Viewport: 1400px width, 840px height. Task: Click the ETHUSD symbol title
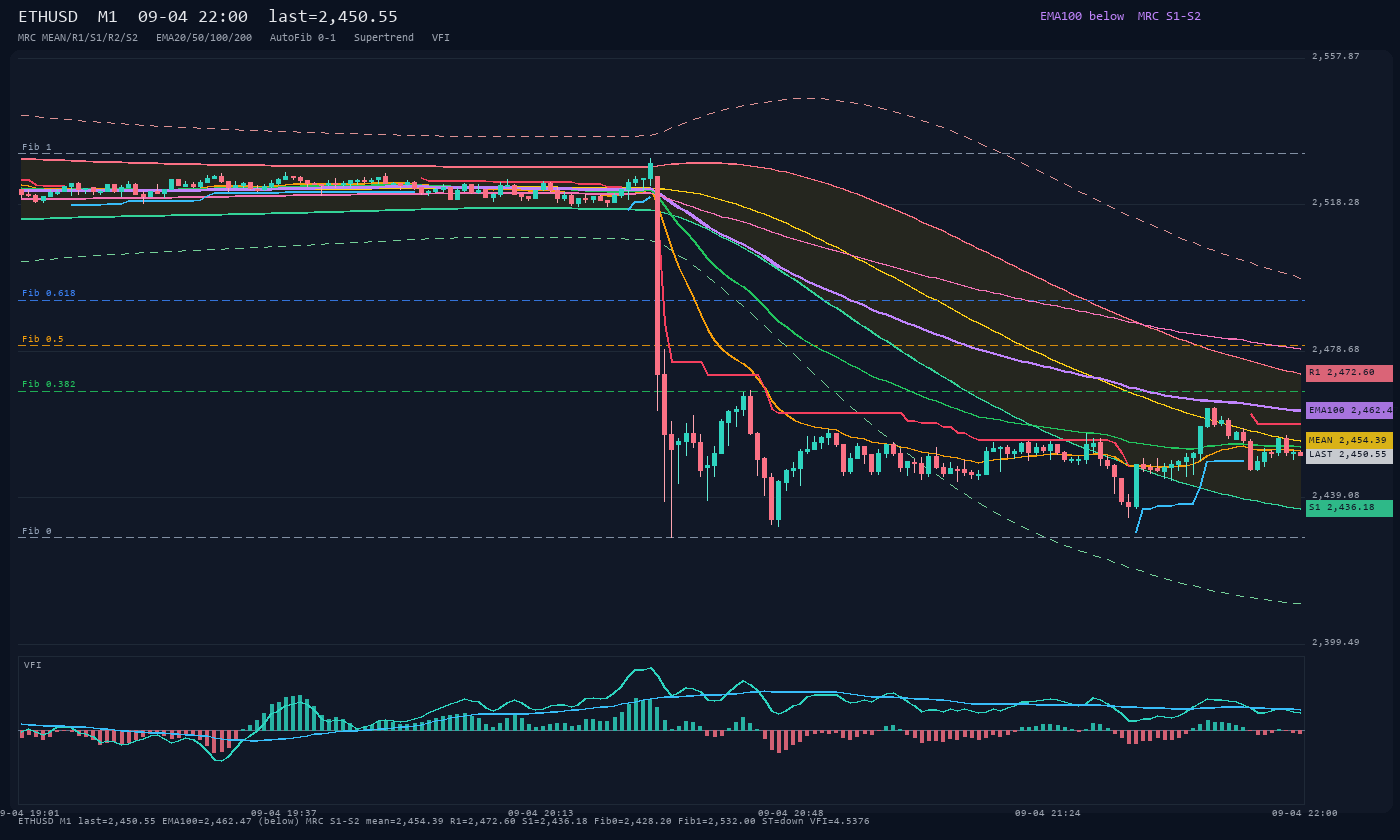point(48,17)
